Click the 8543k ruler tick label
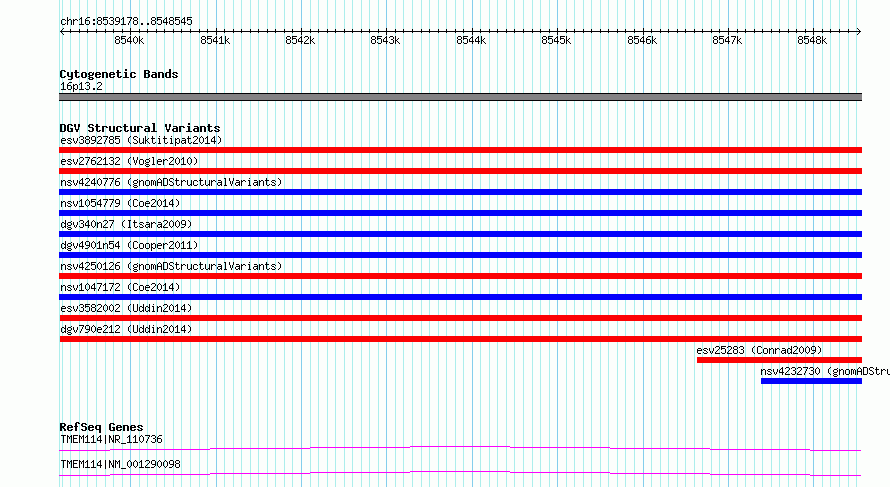Screen dimensions: 890x487 [x=385, y=40]
